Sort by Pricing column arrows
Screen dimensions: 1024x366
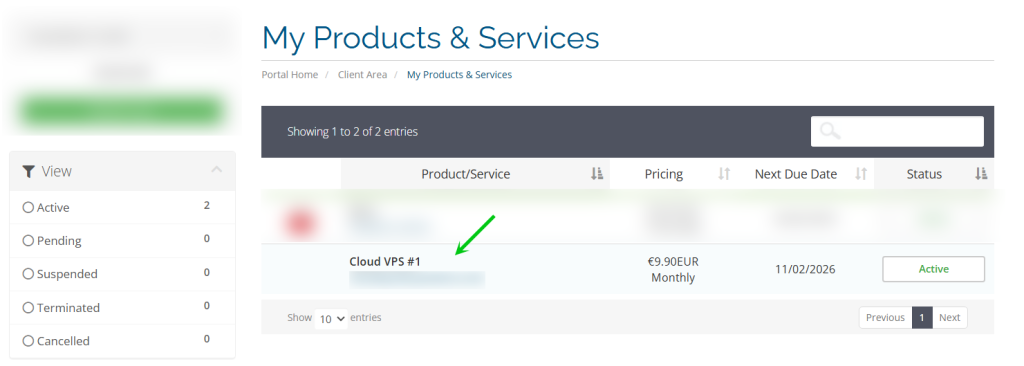click(x=724, y=174)
